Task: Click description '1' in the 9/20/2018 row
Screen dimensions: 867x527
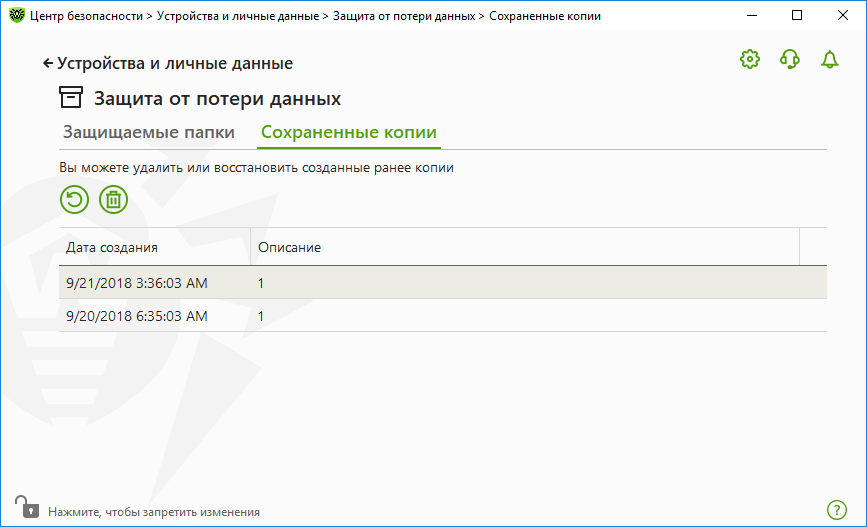Action: 261,316
